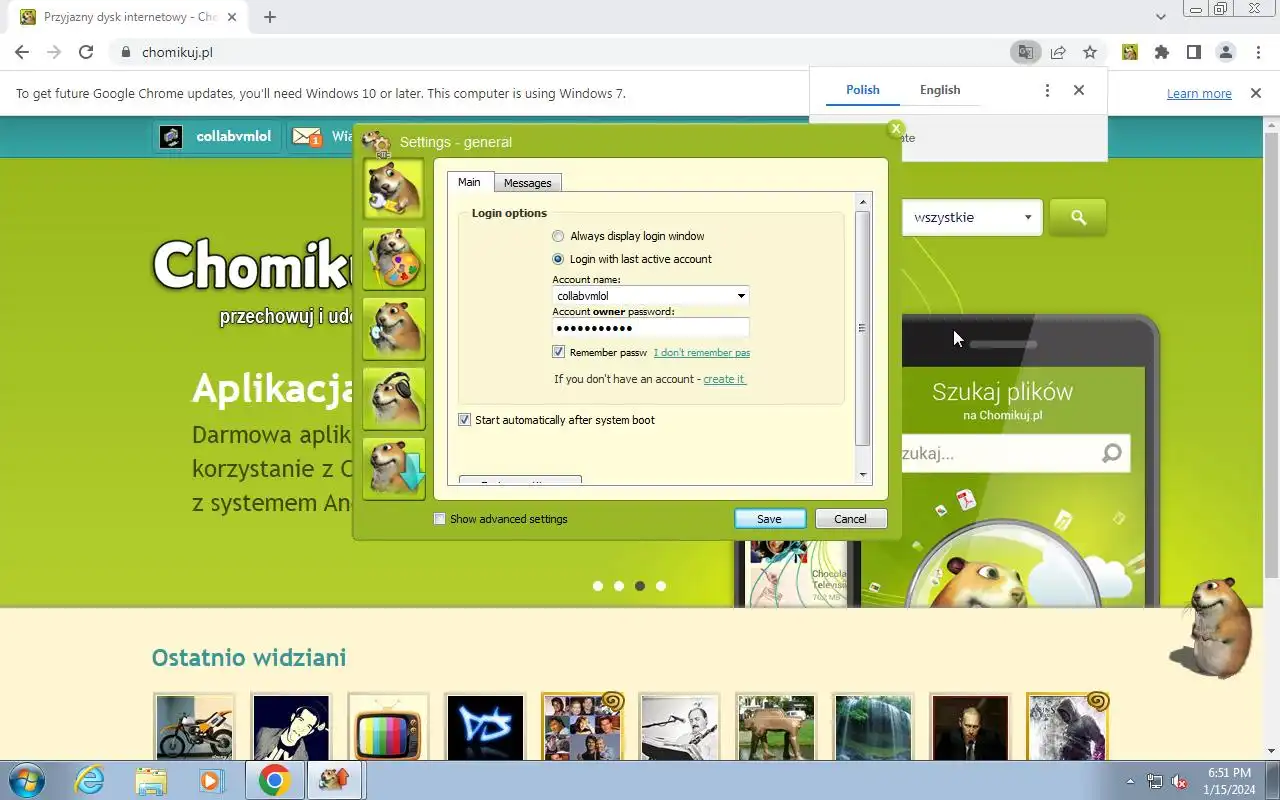Open Windows Media Player from taskbar
This screenshot has width=1280, height=800.
point(211,780)
